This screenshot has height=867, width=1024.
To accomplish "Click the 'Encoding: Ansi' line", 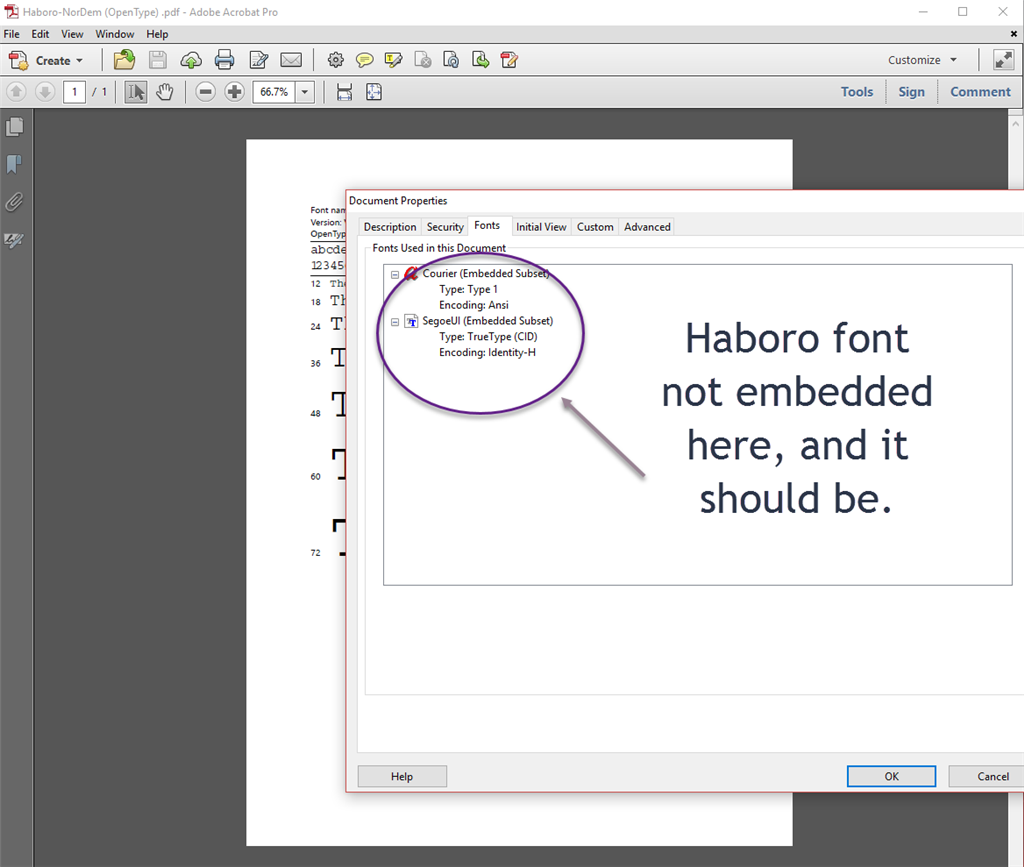I will [x=473, y=305].
